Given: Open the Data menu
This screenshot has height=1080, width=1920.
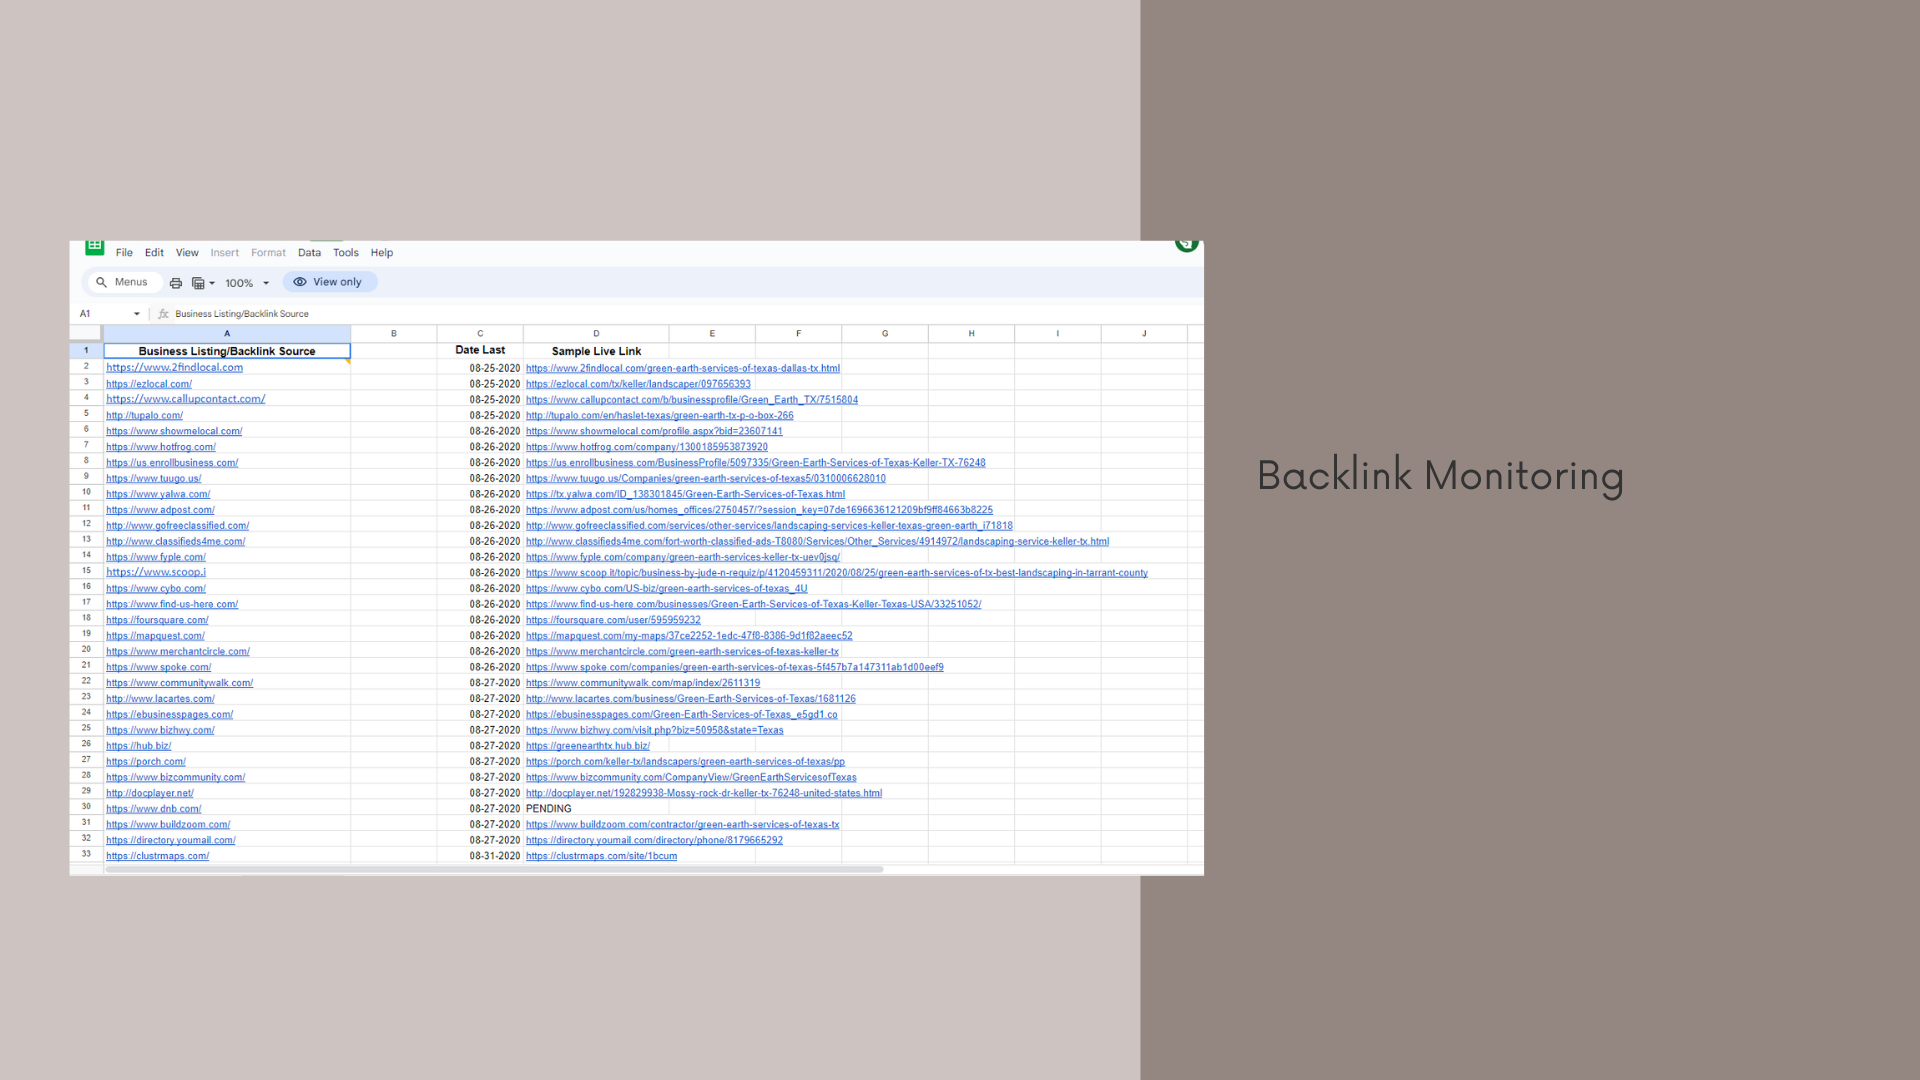Looking at the screenshot, I should coord(309,253).
